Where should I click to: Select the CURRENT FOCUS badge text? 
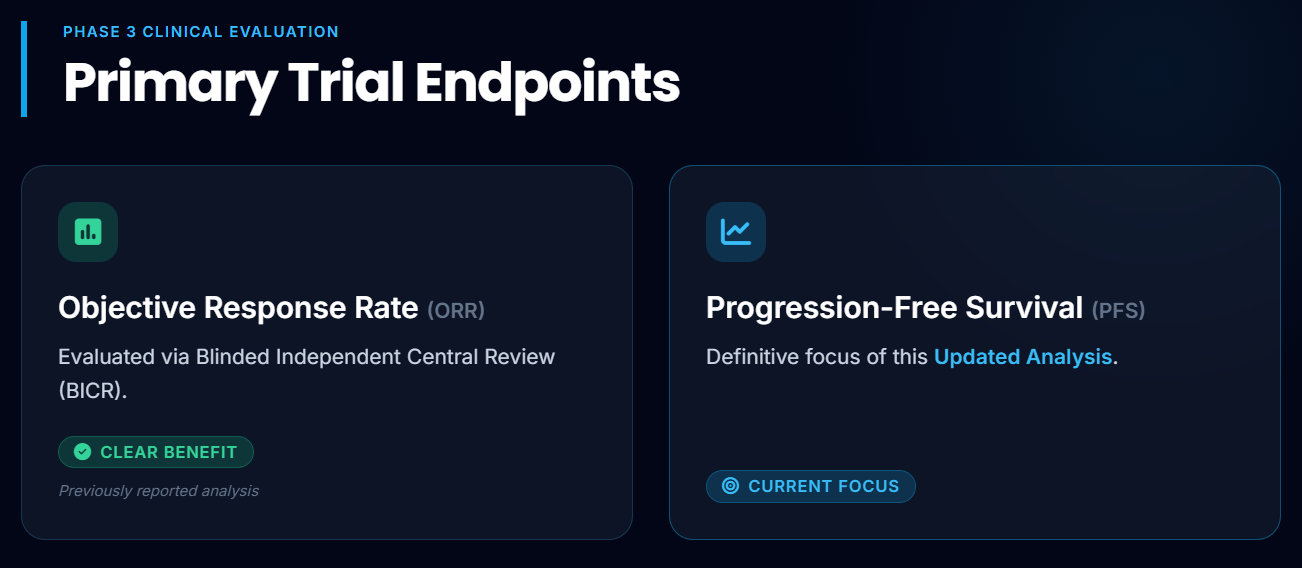(823, 486)
